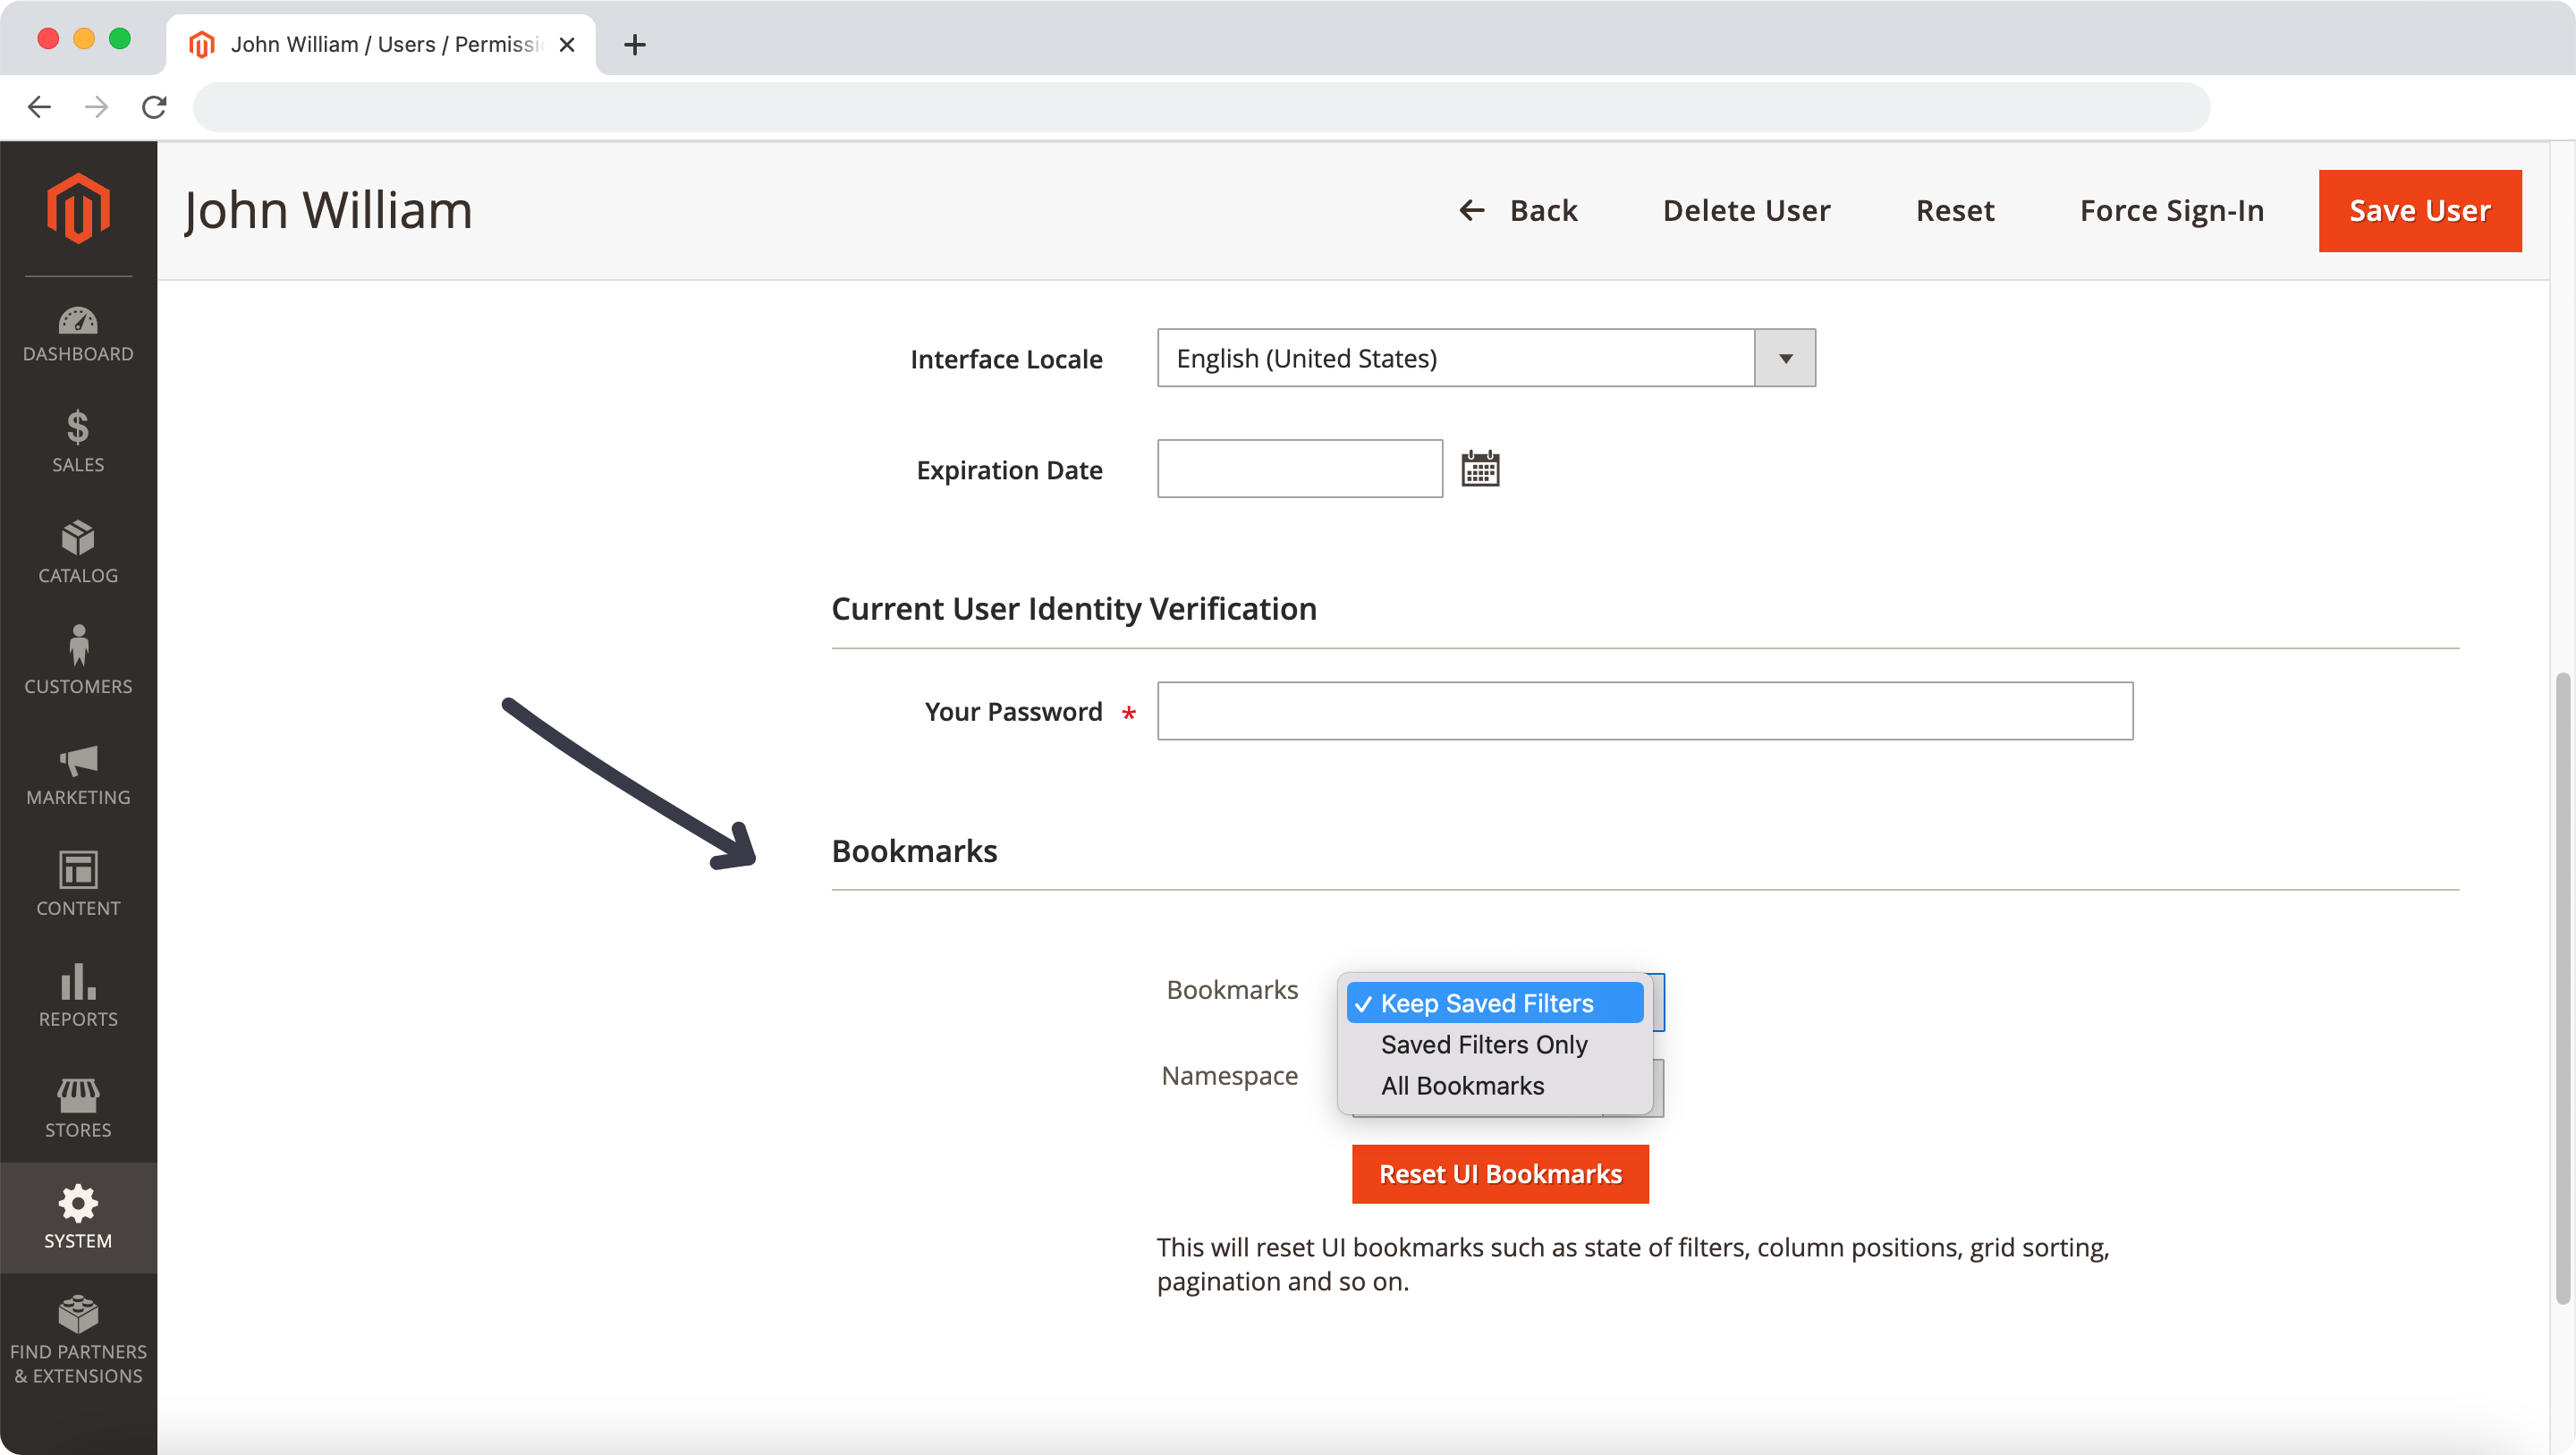Click the Delete User link

pos(1746,211)
